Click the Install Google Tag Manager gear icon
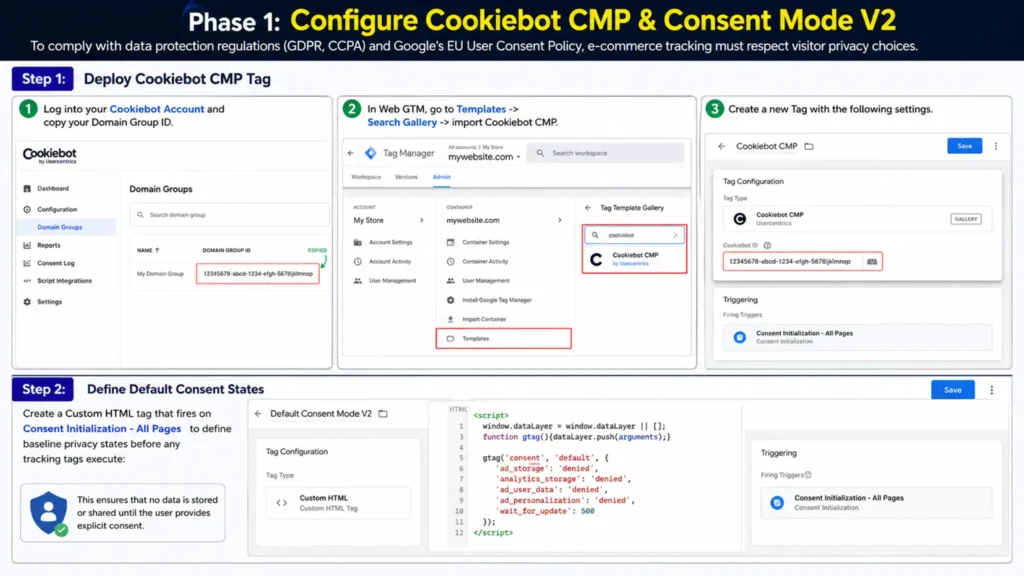 click(x=451, y=300)
